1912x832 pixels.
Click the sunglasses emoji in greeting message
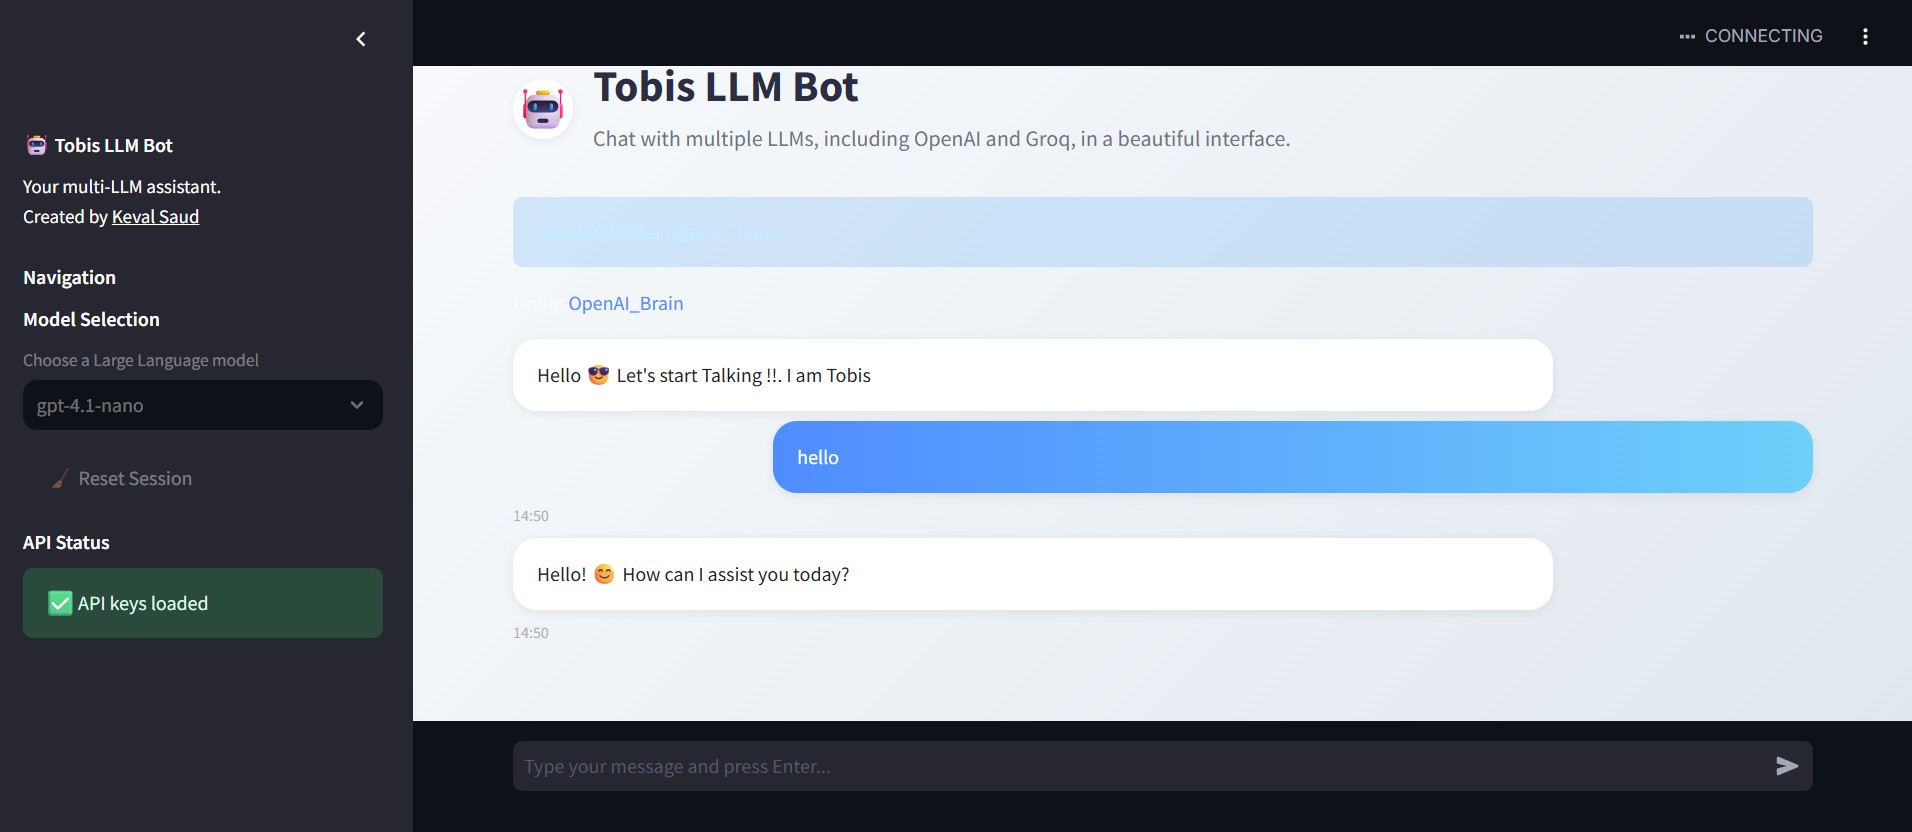(x=598, y=375)
